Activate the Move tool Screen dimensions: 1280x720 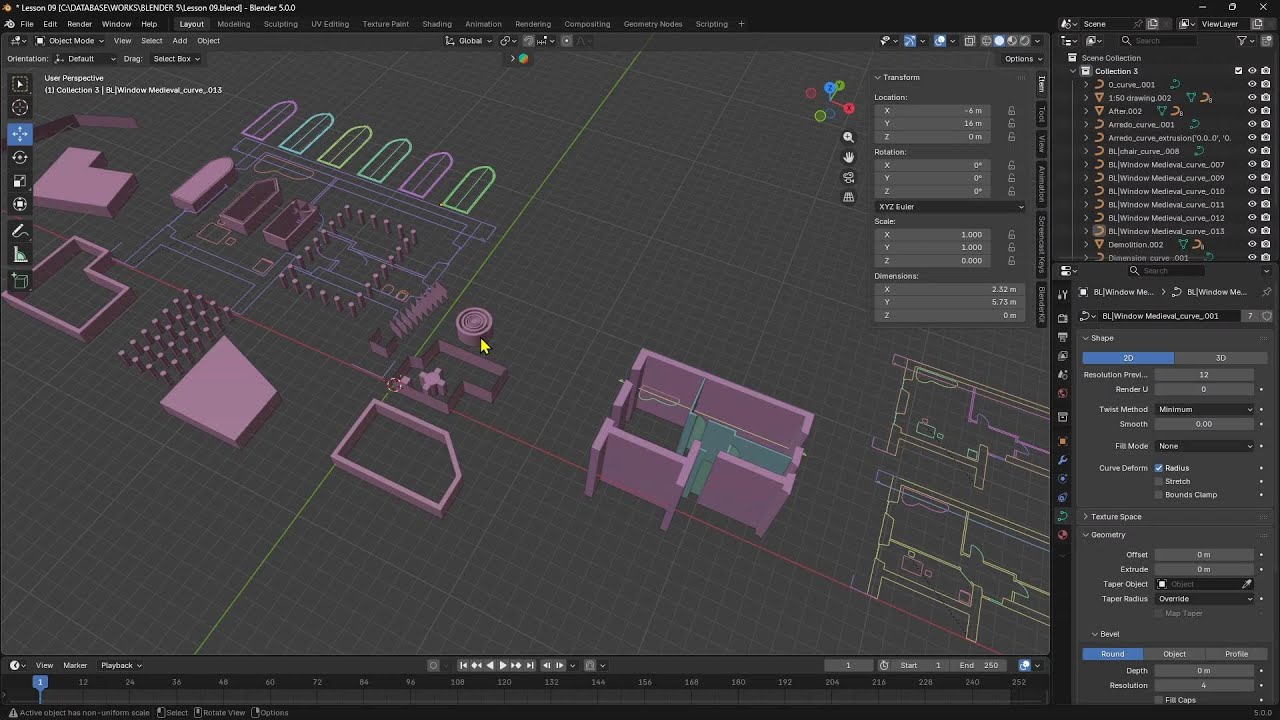click(20, 133)
